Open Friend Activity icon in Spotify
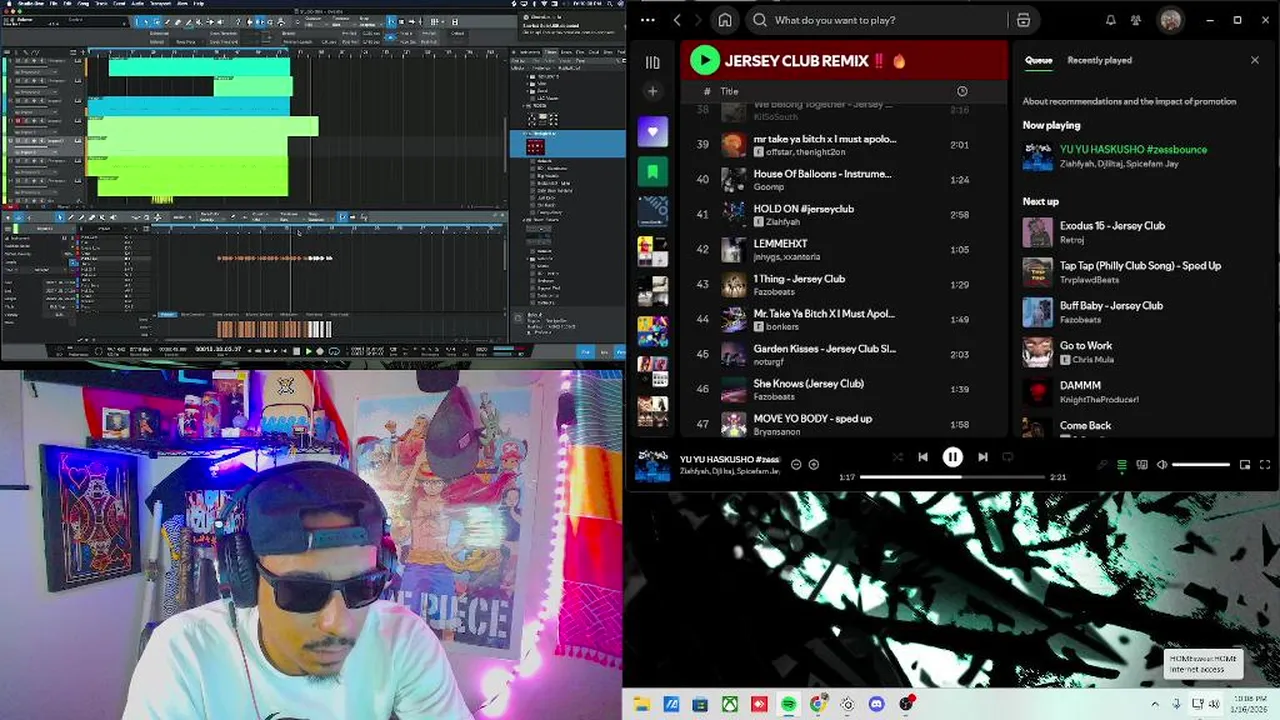Image resolution: width=1280 pixels, height=720 pixels. tap(1136, 20)
